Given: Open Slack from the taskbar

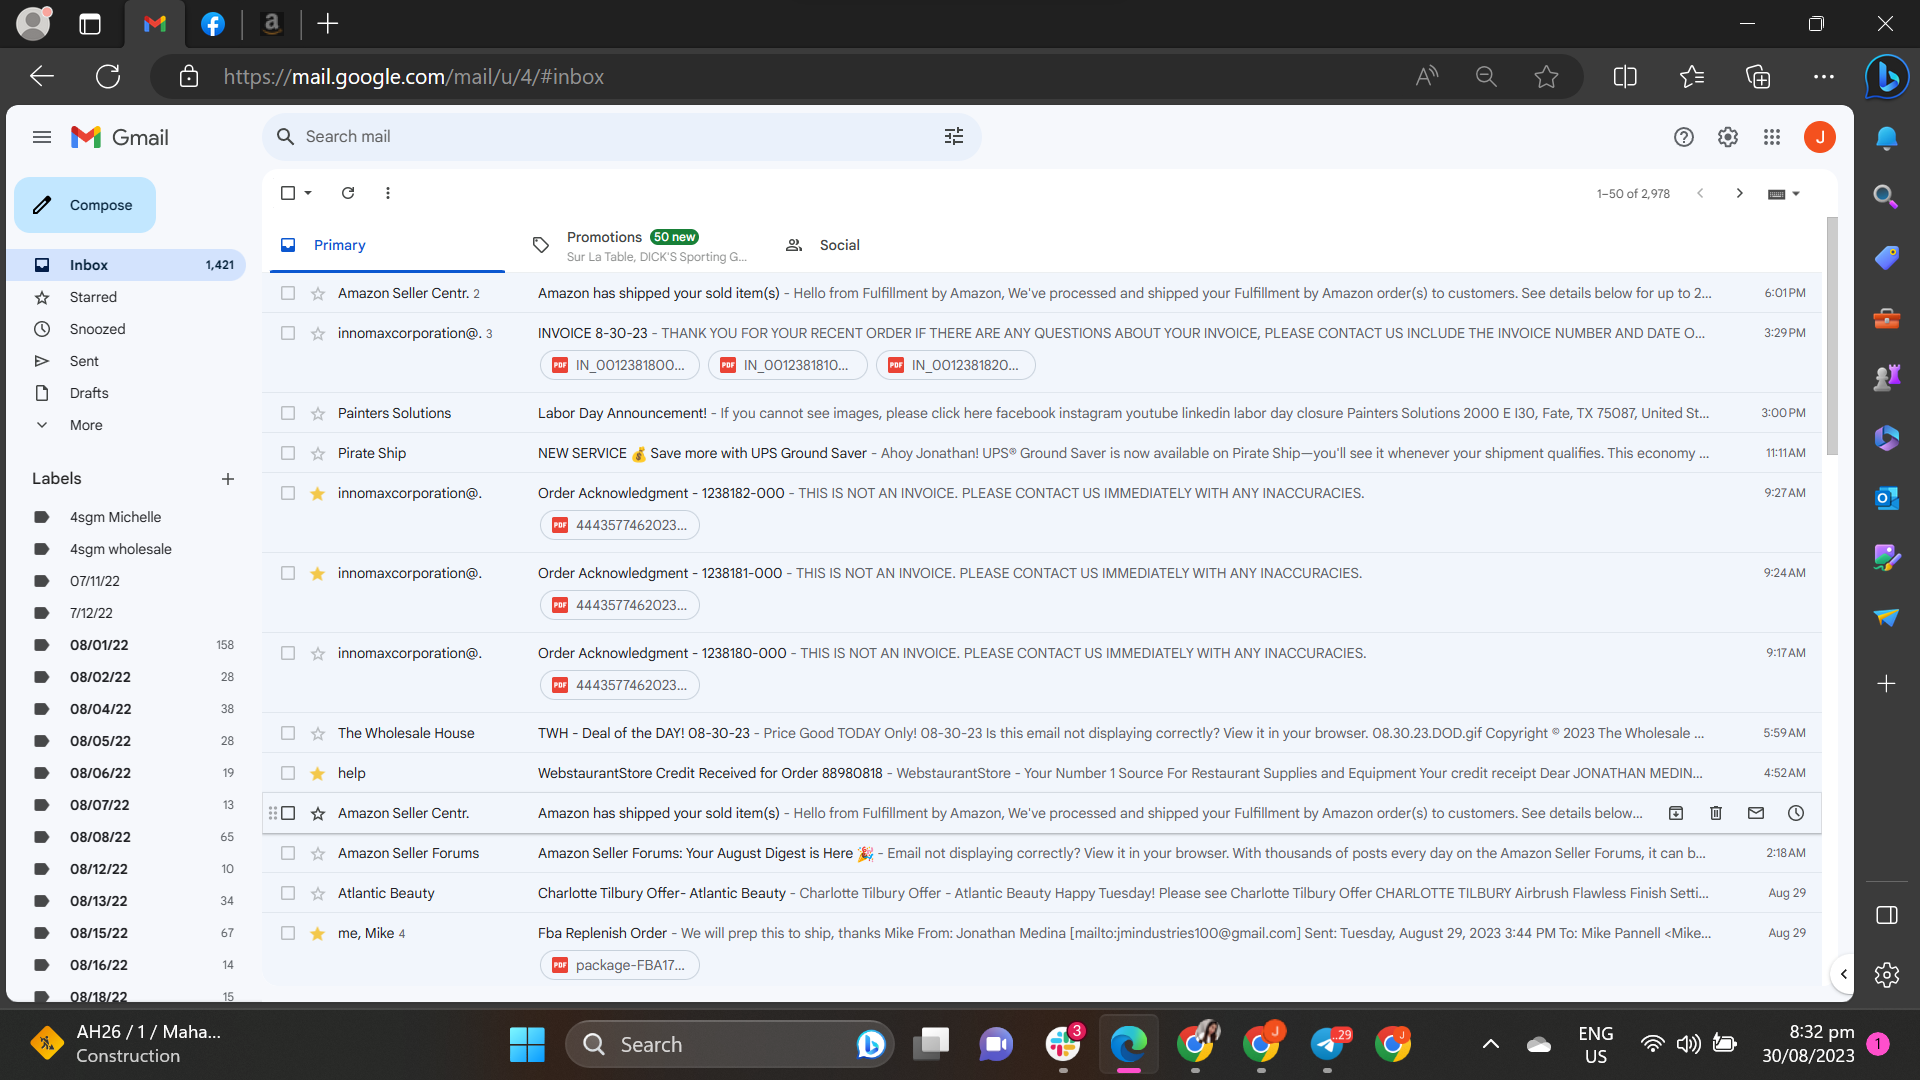Looking at the screenshot, I should [1063, 1045].
